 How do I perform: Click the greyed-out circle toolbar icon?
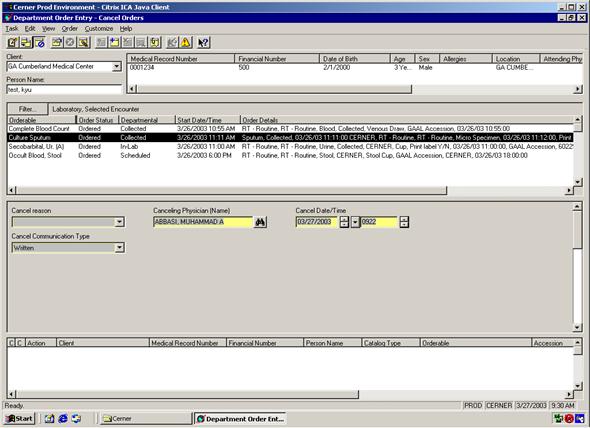click(x=70, y=43)
